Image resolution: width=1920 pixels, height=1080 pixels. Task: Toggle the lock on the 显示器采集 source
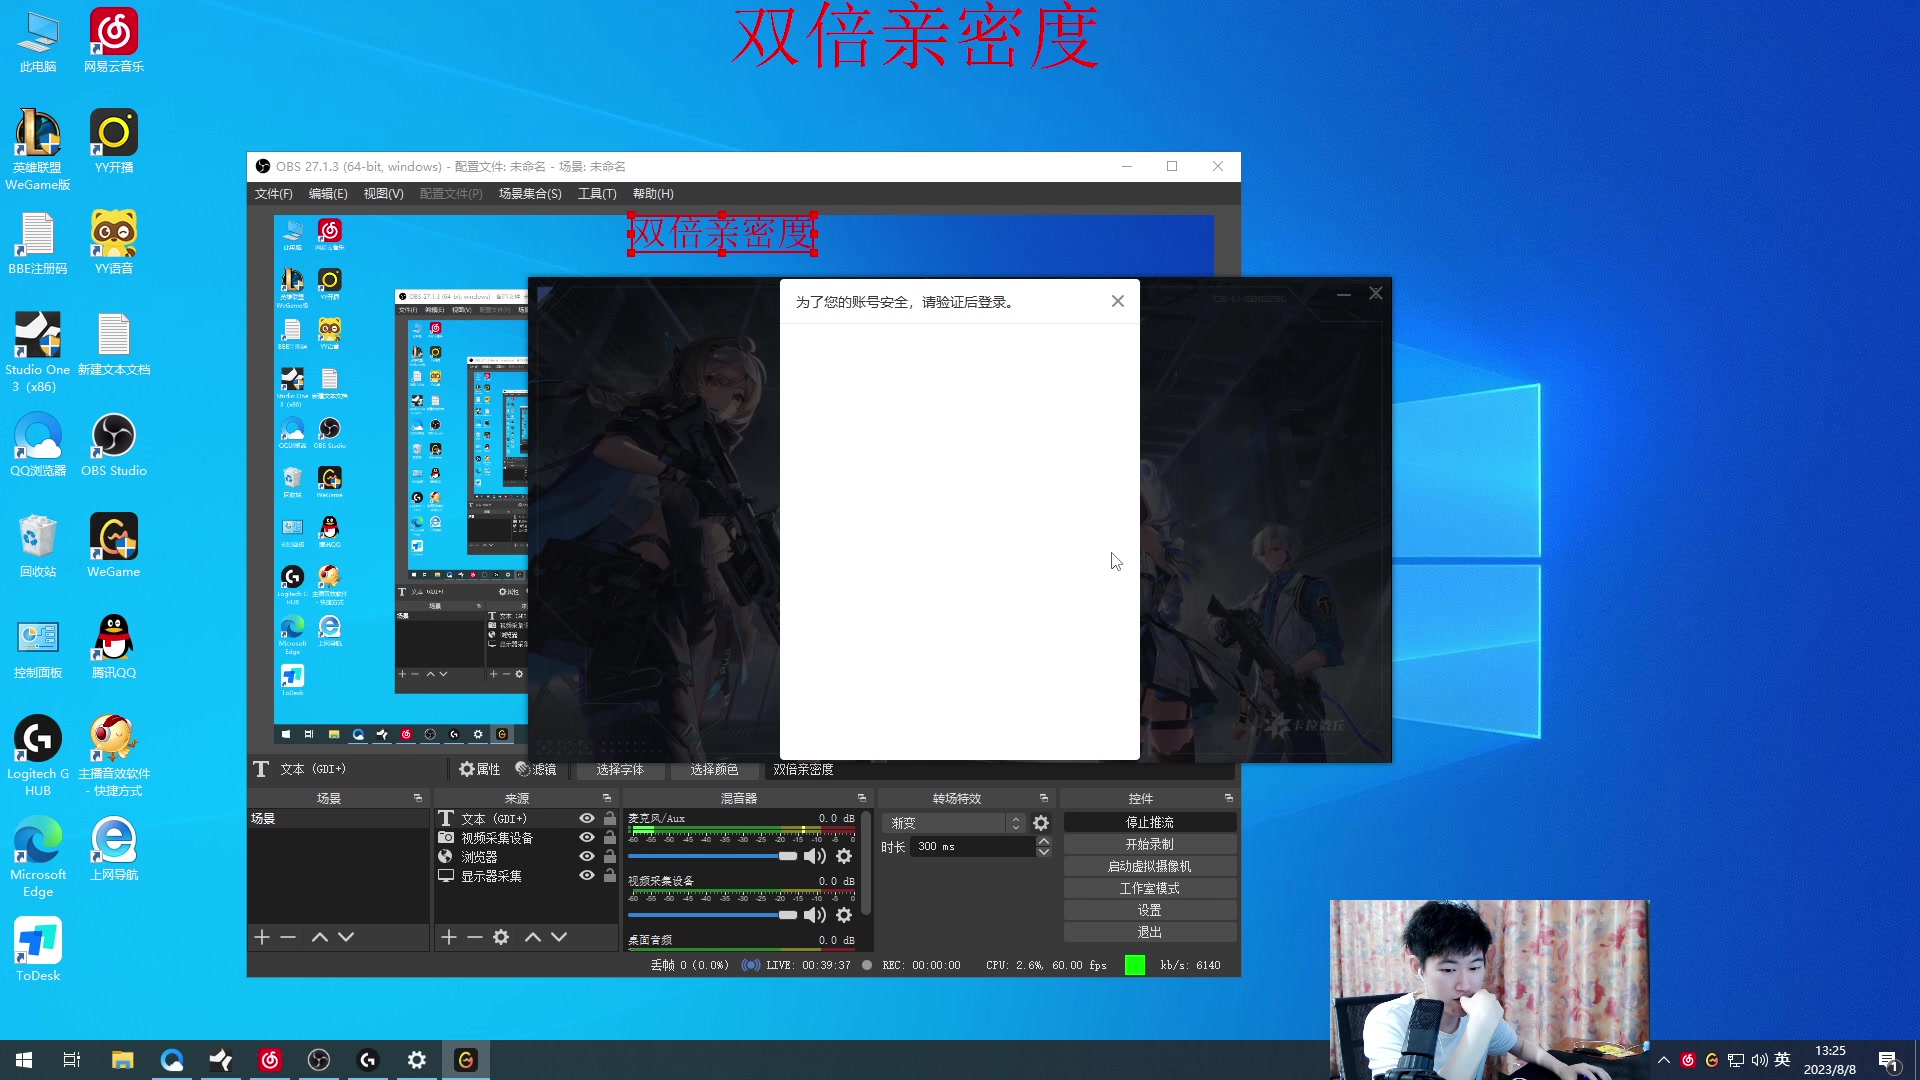tap(610, 876)
